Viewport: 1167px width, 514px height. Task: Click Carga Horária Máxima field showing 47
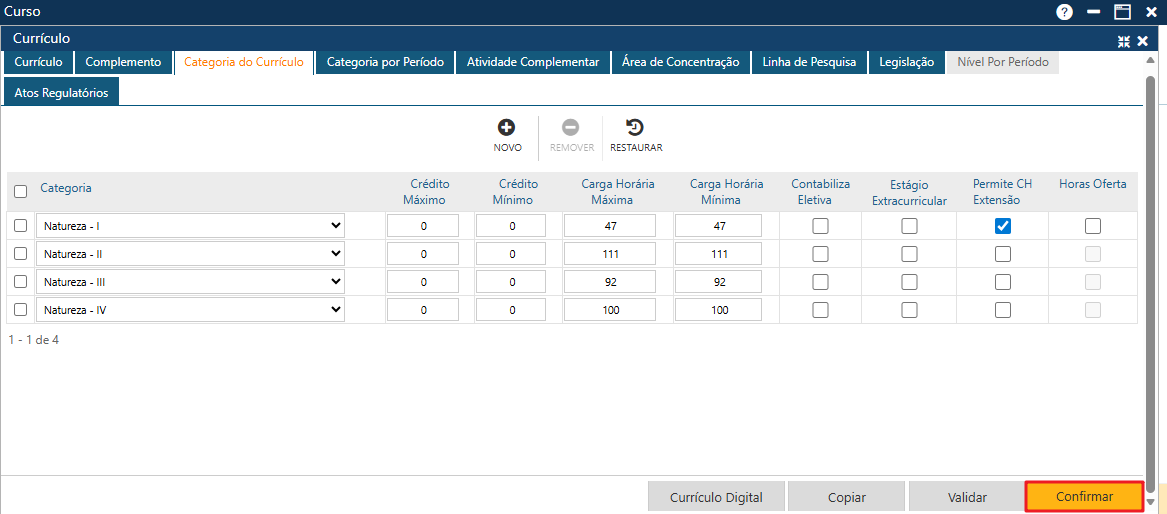coord(610,225)
